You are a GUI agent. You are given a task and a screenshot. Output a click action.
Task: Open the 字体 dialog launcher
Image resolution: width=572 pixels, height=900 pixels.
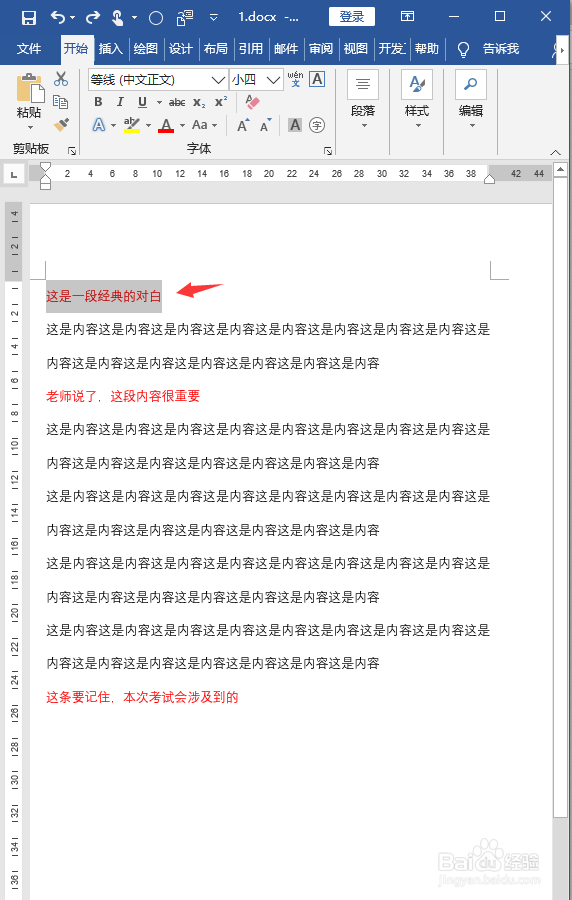pyautogui.click(x=328, y=150)
